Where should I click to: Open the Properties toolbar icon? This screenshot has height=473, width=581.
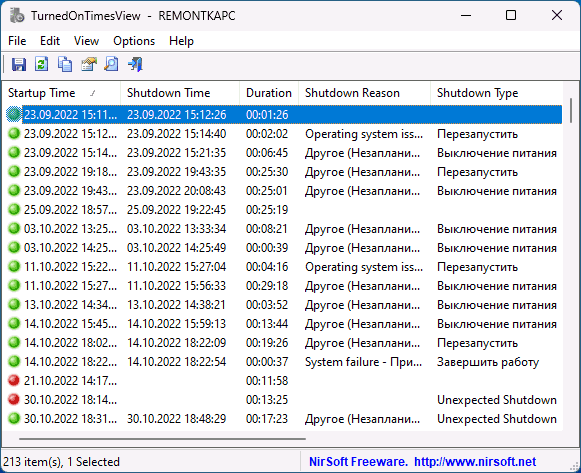click(89, 64)
